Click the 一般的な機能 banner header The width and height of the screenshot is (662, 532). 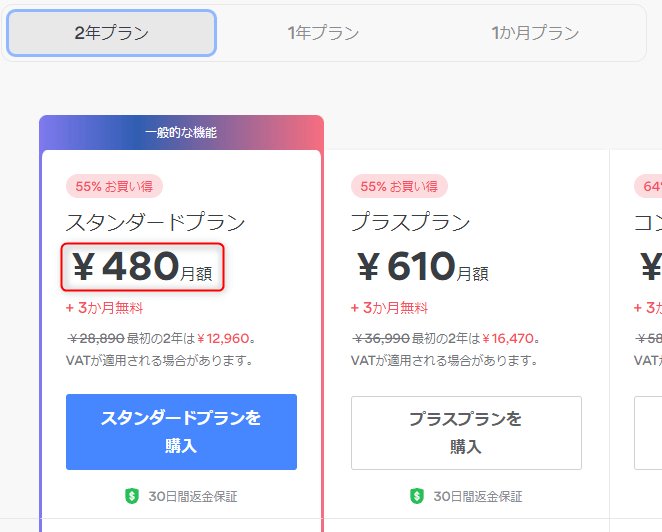[182, 133]
